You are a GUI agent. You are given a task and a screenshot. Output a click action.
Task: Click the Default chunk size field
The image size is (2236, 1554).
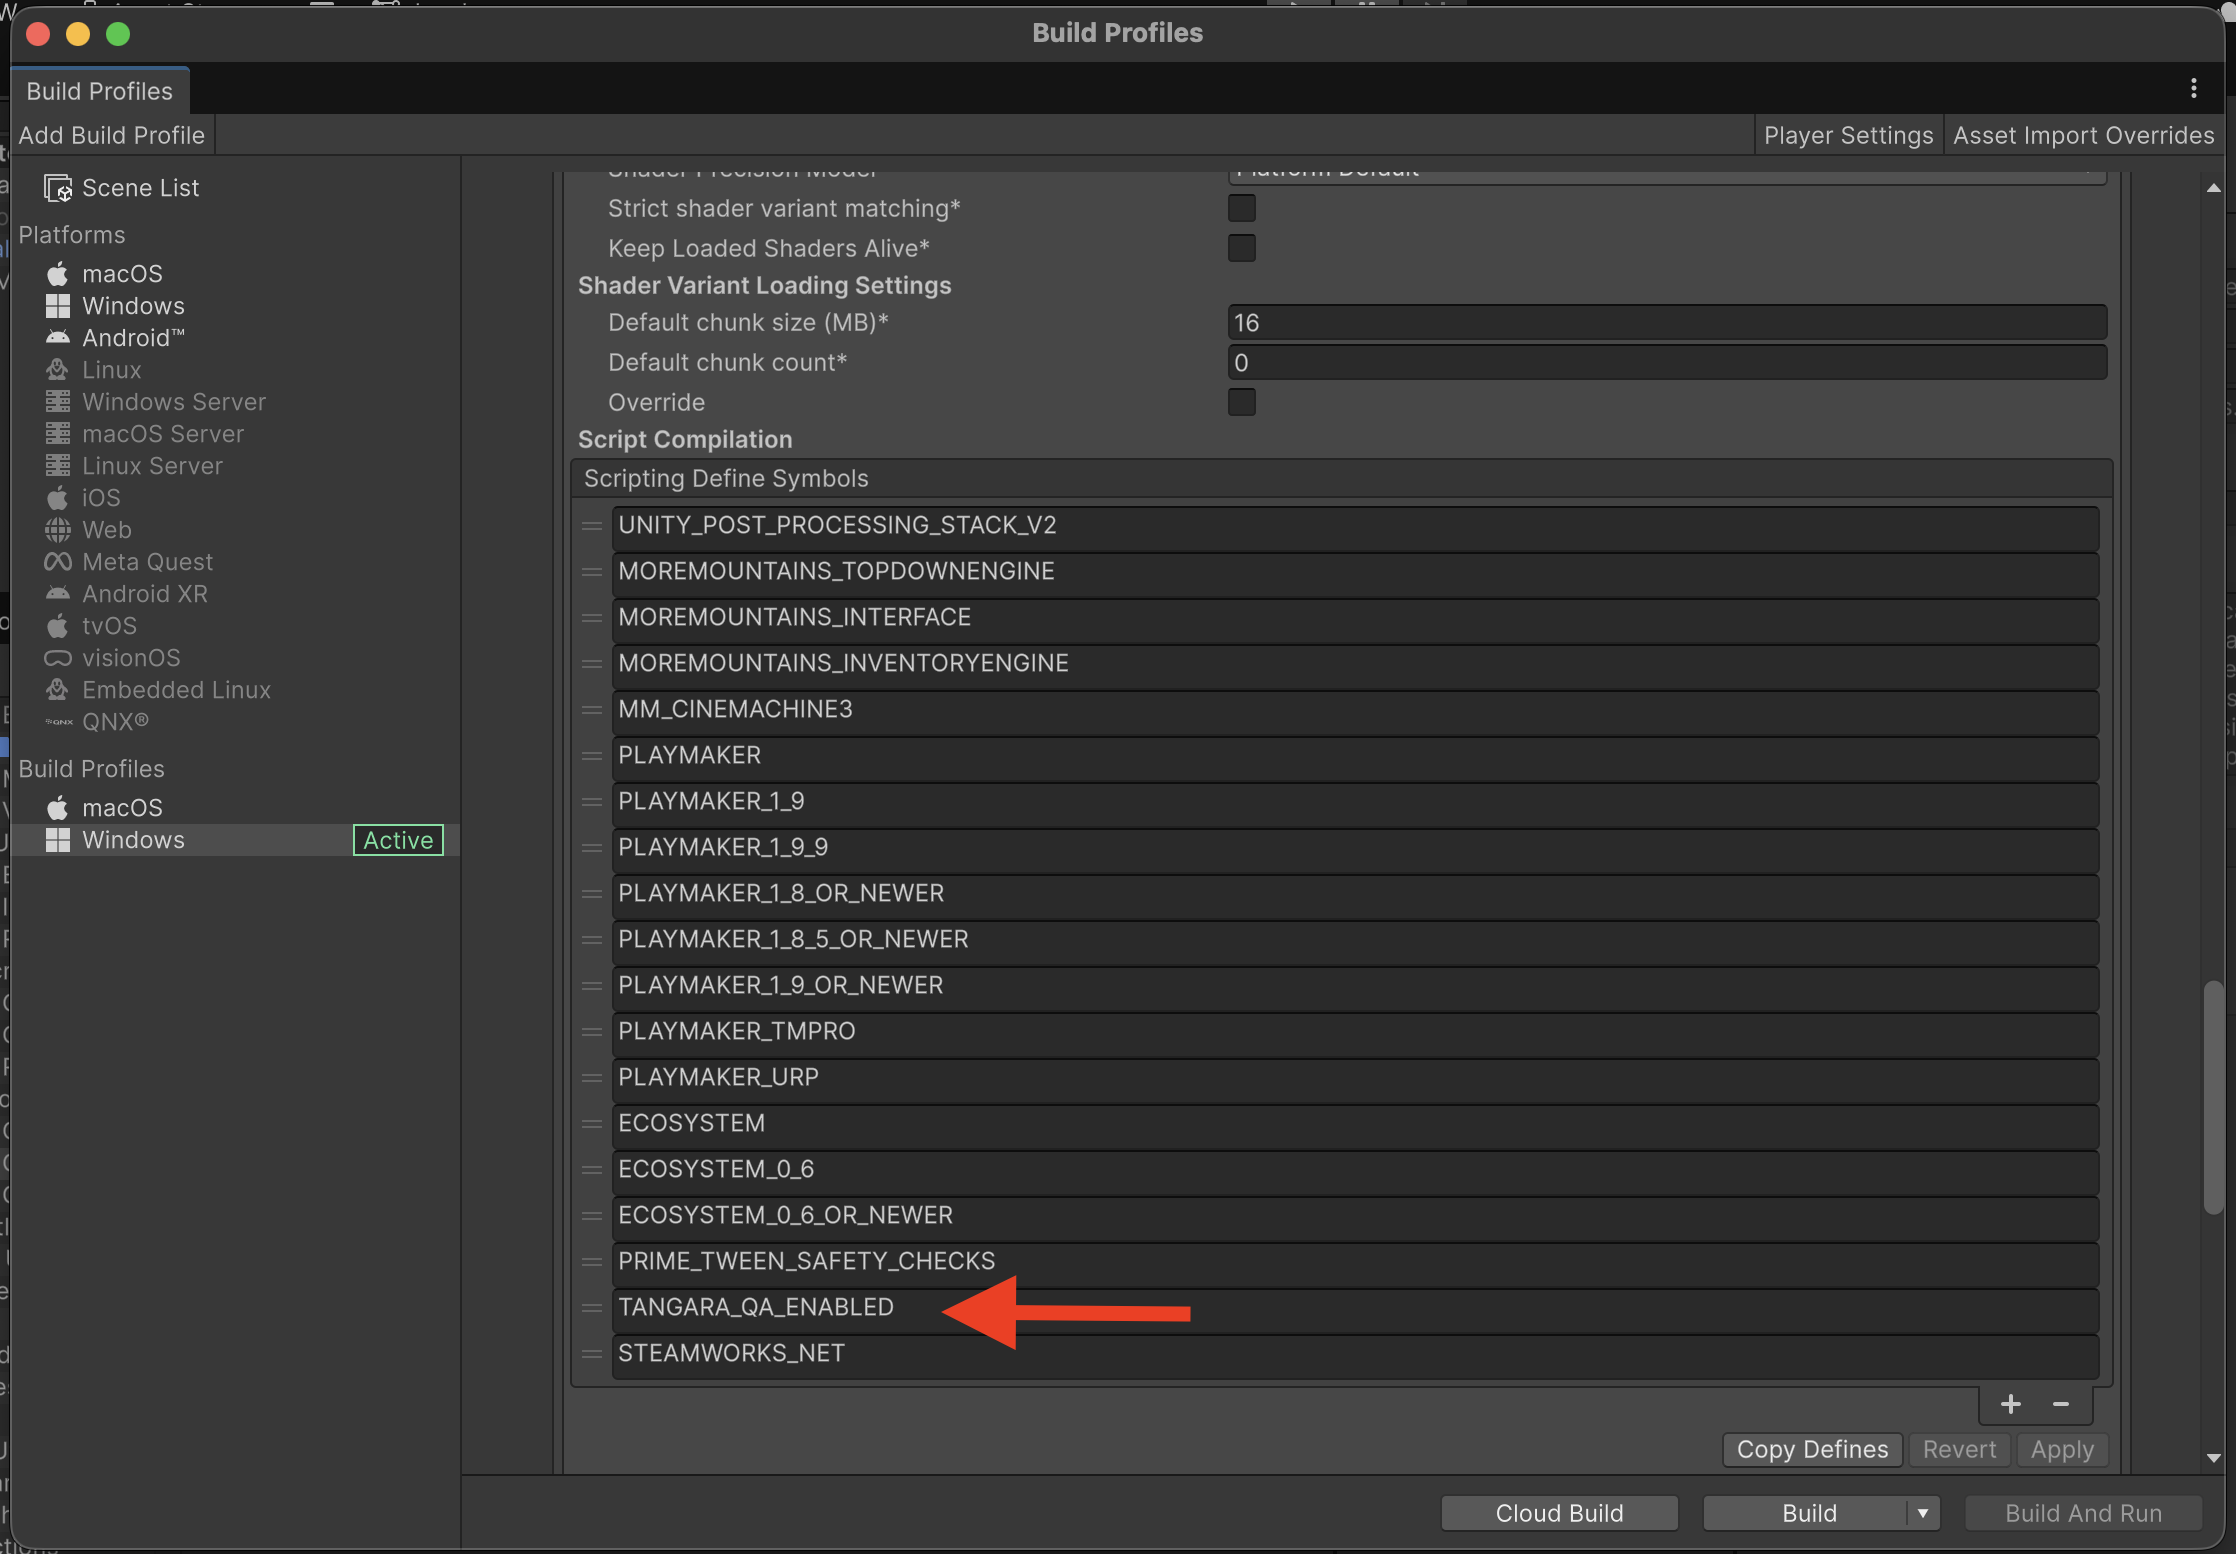tap(1667, 322)
